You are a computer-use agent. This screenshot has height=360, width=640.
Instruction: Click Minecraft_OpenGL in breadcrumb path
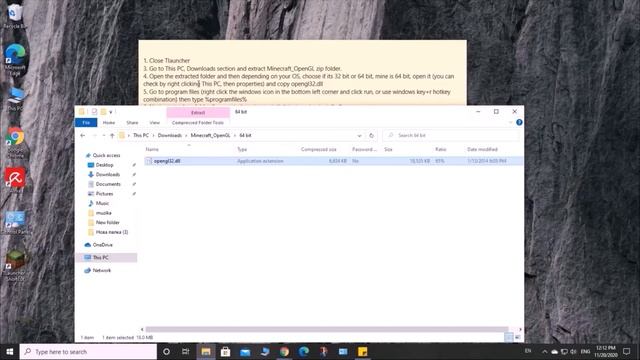point(211,135)
